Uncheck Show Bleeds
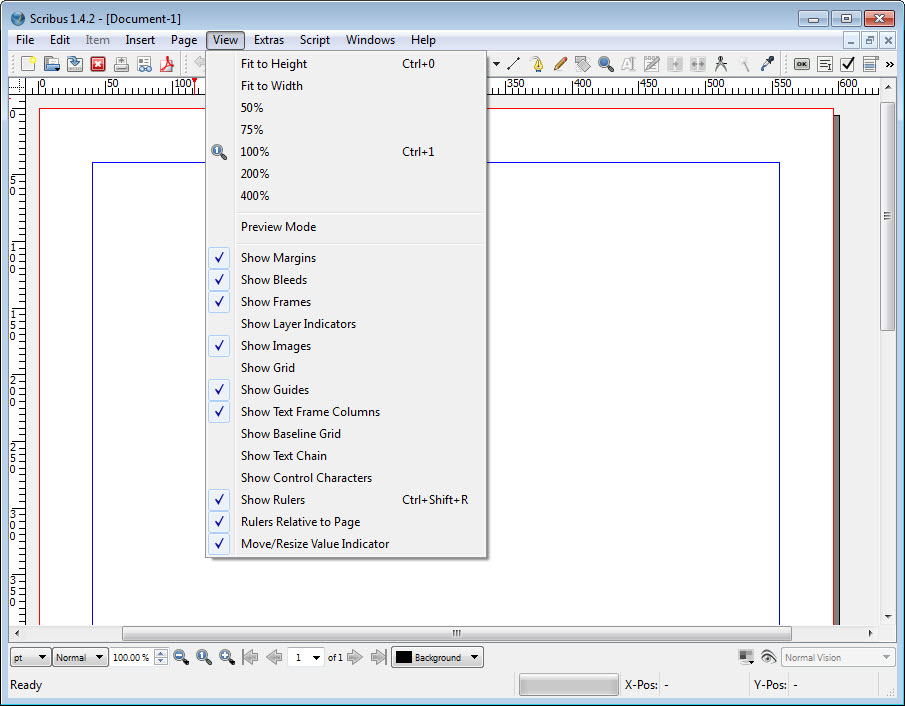Image resolution: width=905 pixels, height=706 pixels. point(346,279)
